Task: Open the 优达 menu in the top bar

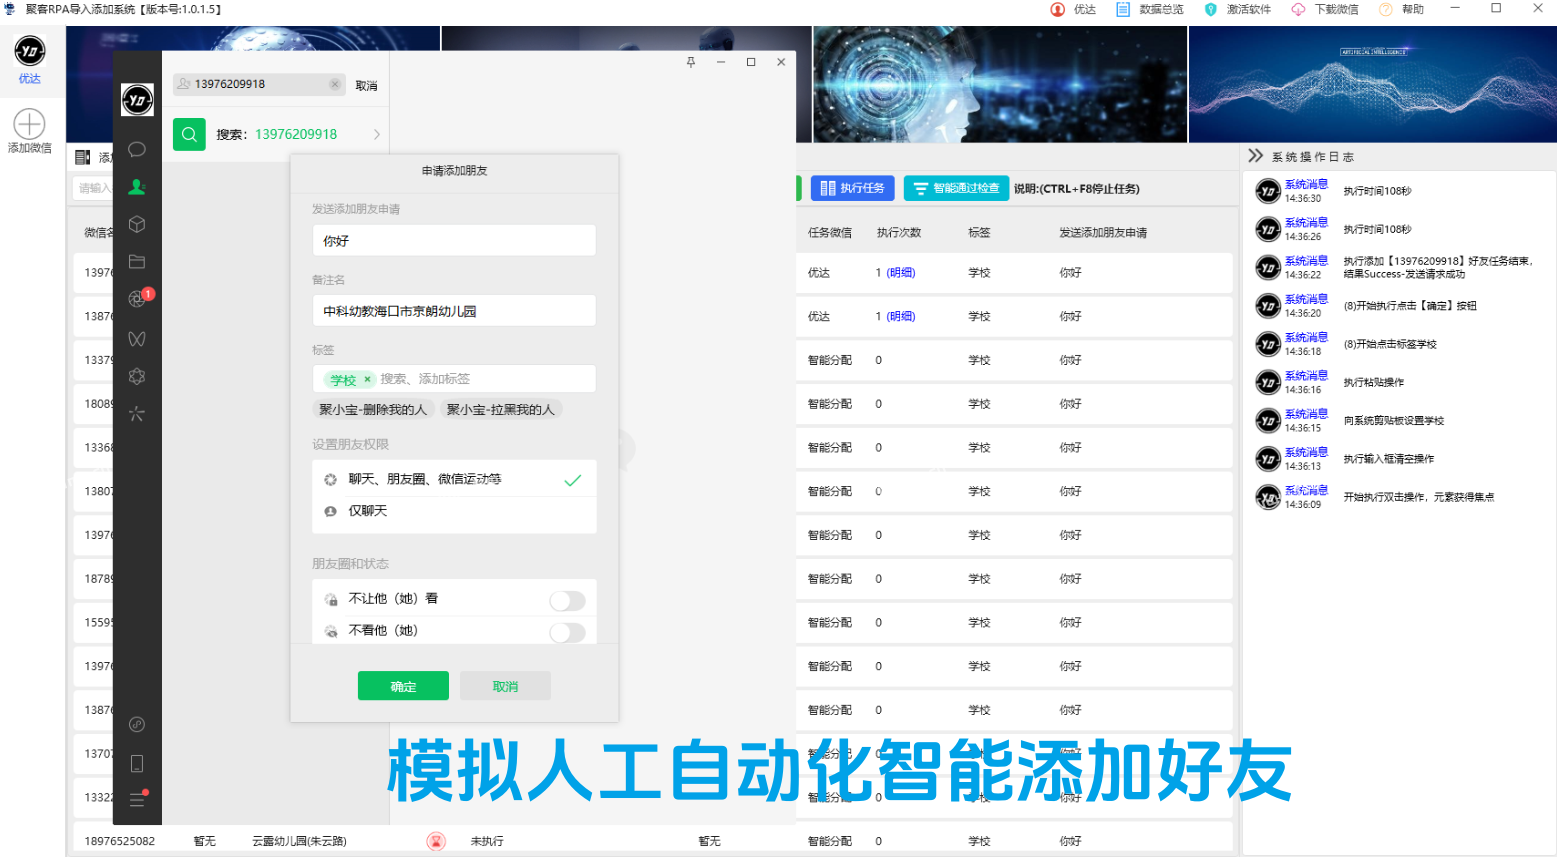Action: 1073,9
